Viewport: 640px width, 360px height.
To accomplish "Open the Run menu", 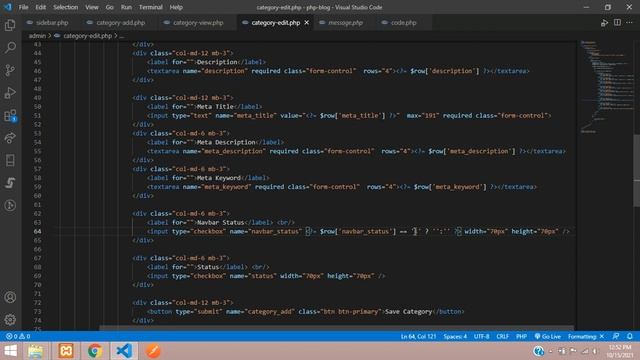I will 126,7.
